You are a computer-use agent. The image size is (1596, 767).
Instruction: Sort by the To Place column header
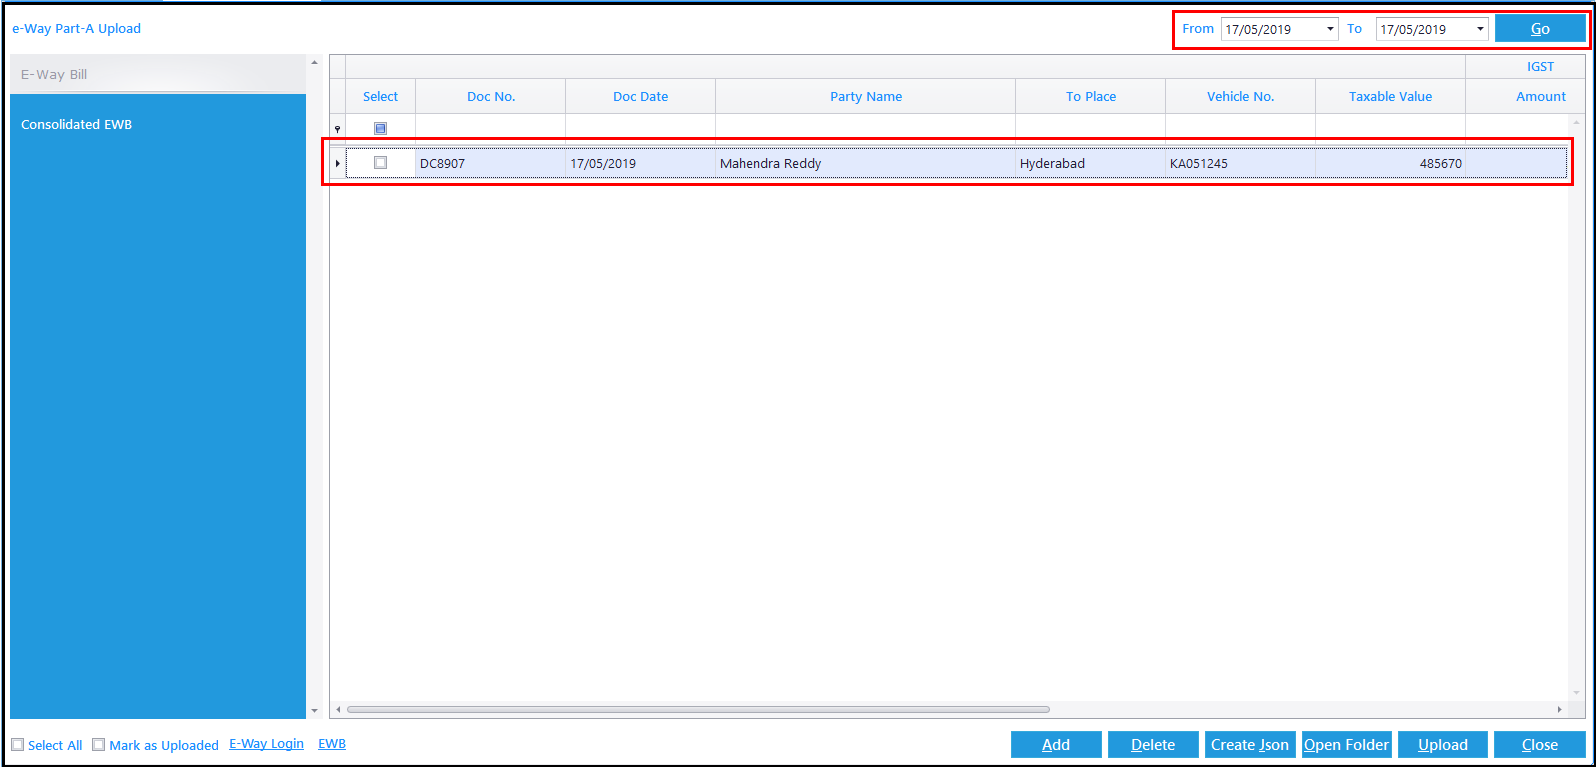[1091, 96]
